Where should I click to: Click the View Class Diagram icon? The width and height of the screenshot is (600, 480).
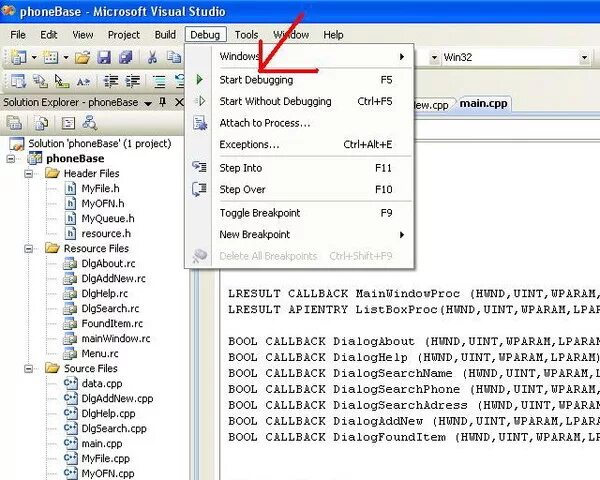point(90,123)
